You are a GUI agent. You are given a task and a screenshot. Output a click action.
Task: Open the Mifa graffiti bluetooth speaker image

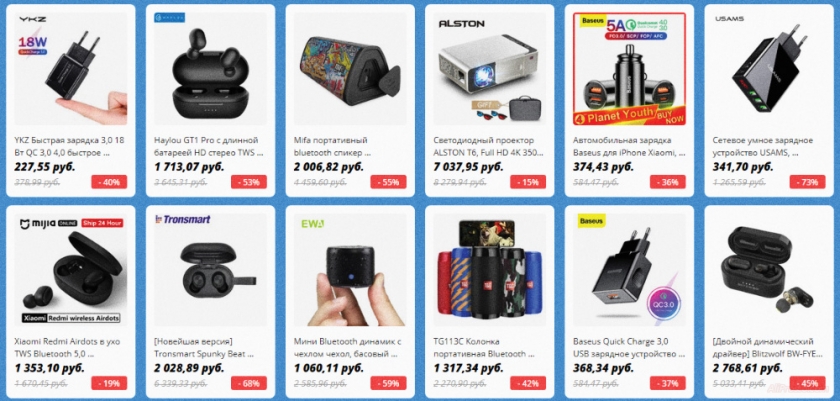click(350, 69)
